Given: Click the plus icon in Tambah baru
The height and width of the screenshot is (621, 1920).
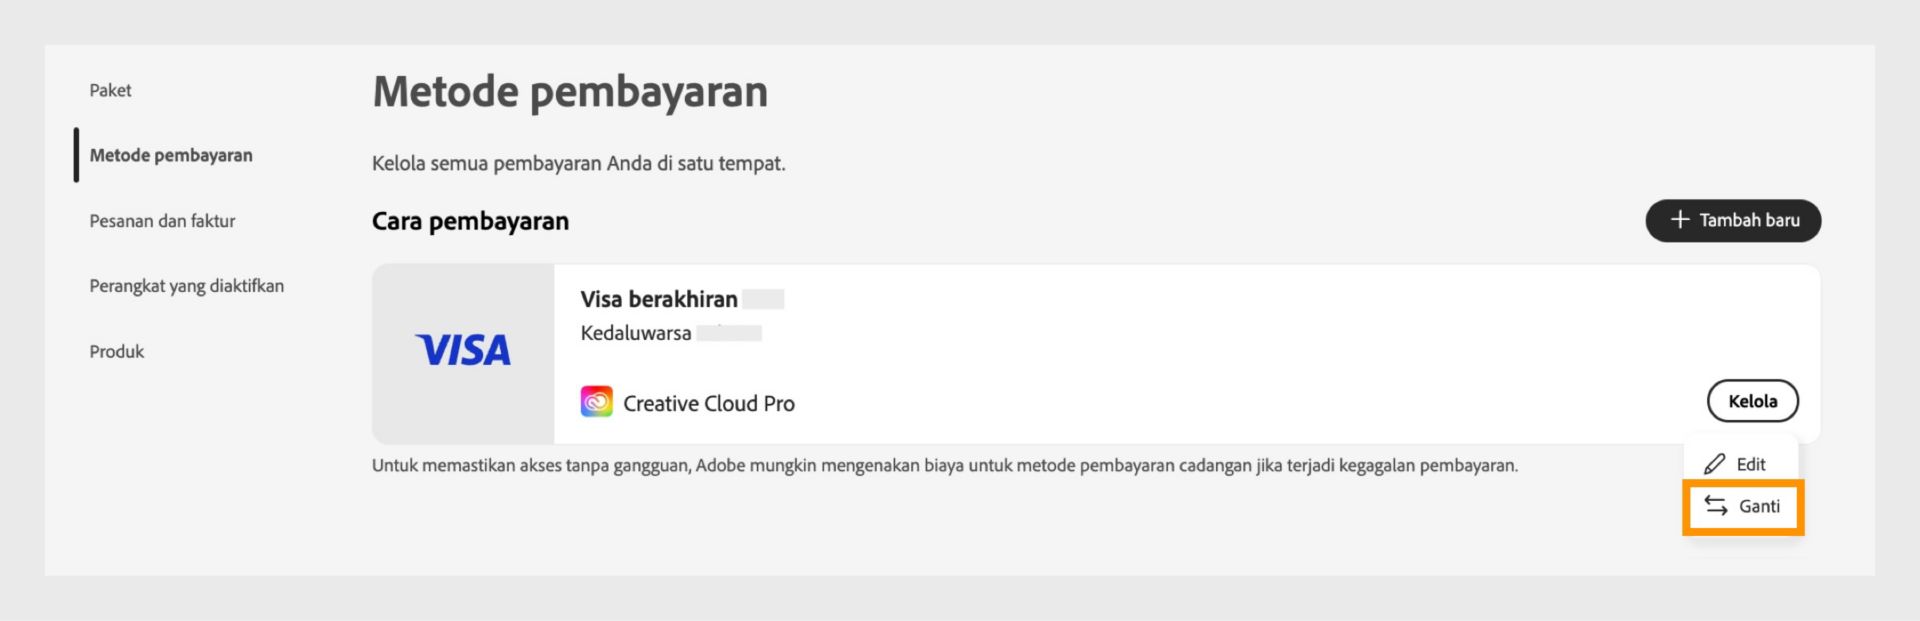Looking at the screenshot, I should point(1680,220).
